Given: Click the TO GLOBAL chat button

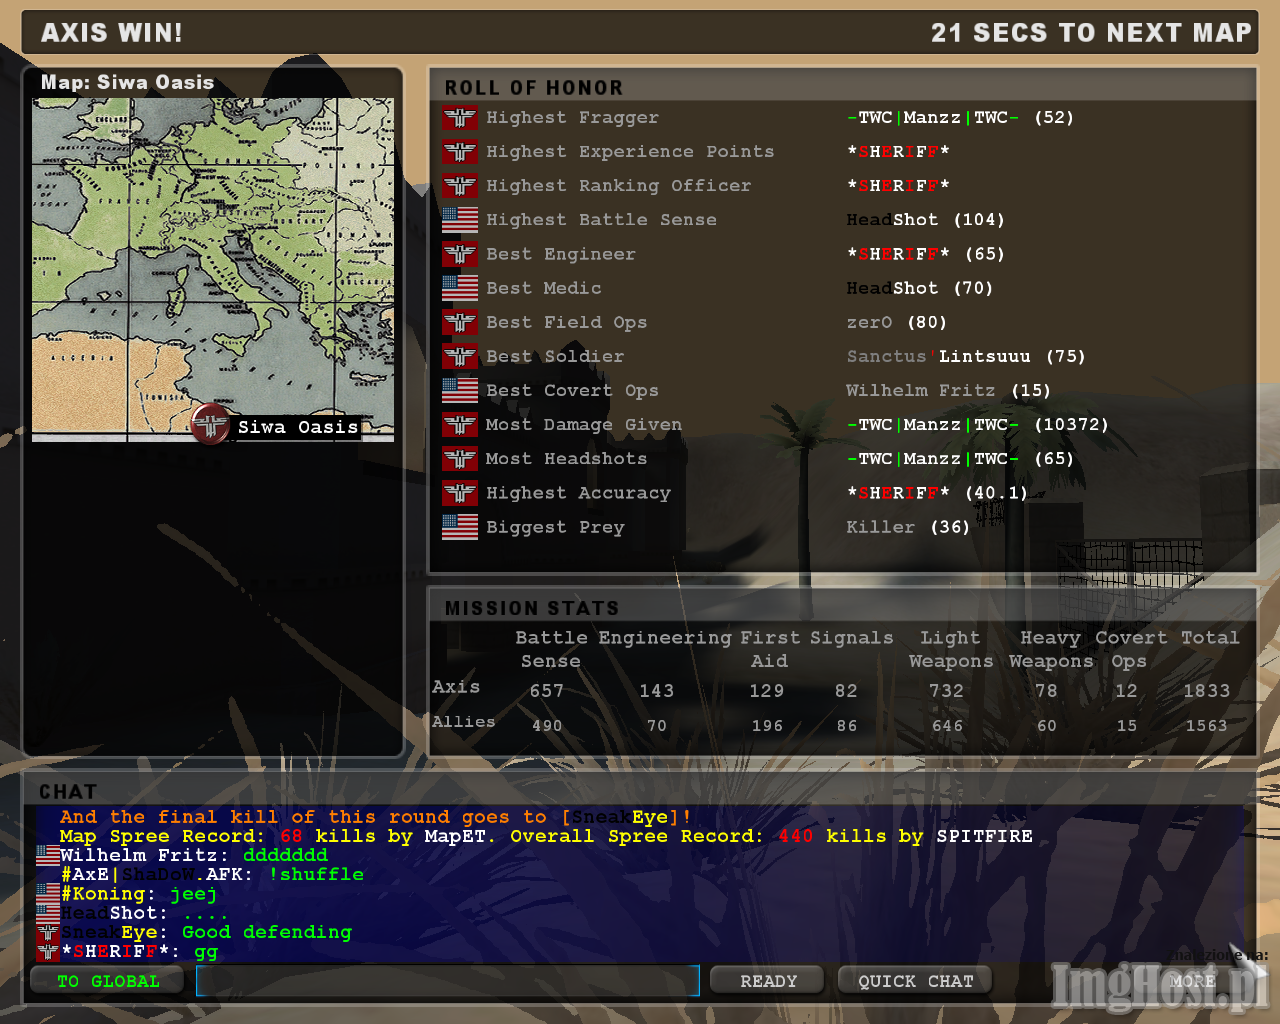Looking at the screenshot, I should point(108,981).
